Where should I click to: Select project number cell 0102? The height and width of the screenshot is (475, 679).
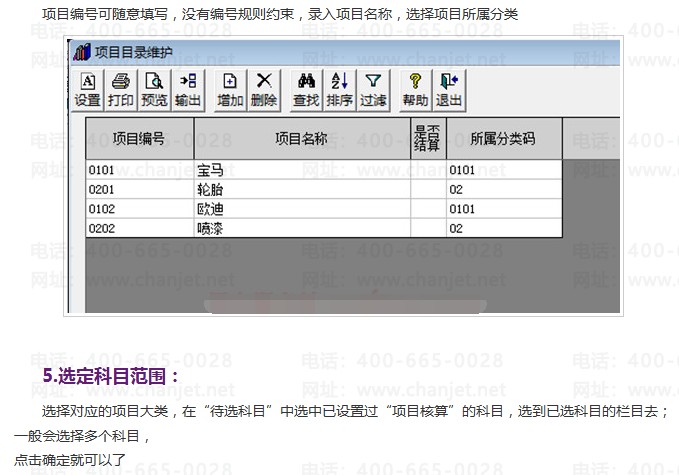139,209
